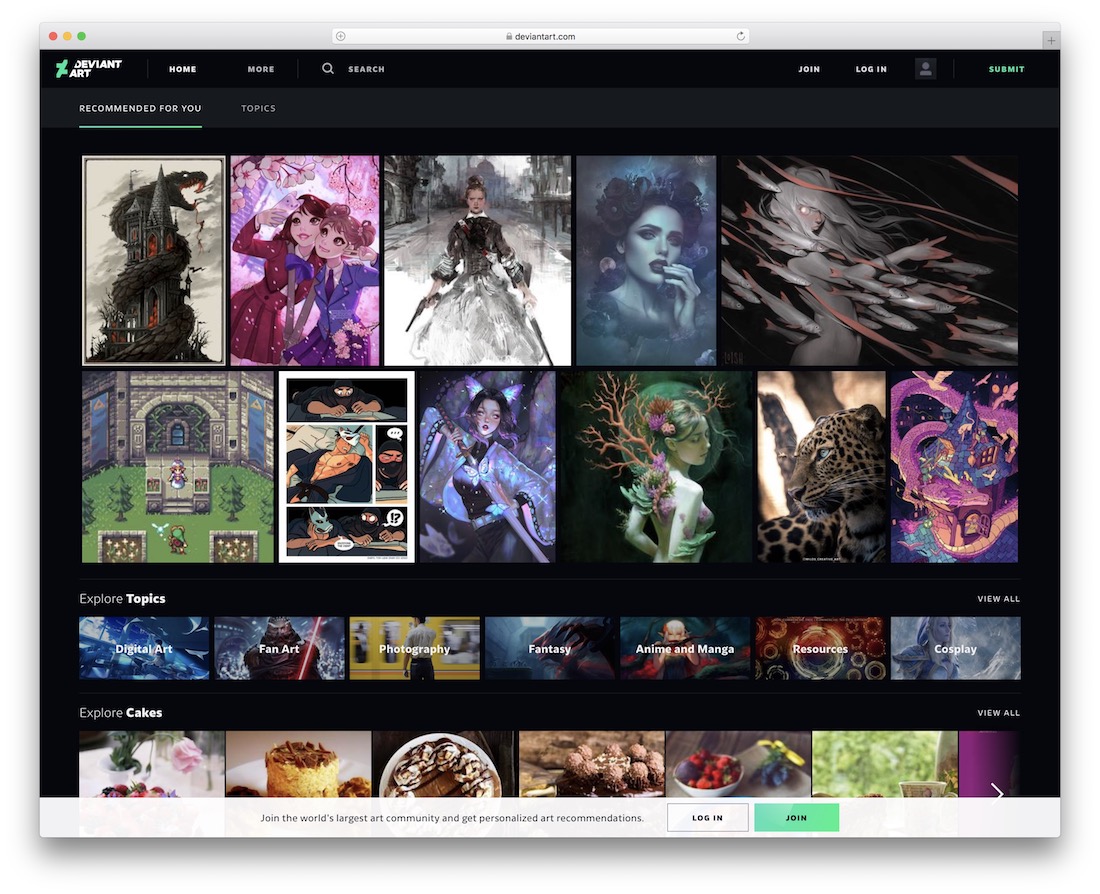Click the green JOIN banner button

tap(796, 818)
